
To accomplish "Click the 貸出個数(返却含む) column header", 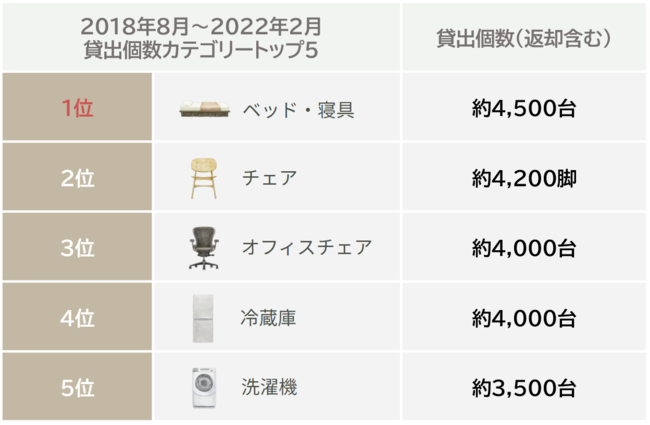I will tap(525, 38).
